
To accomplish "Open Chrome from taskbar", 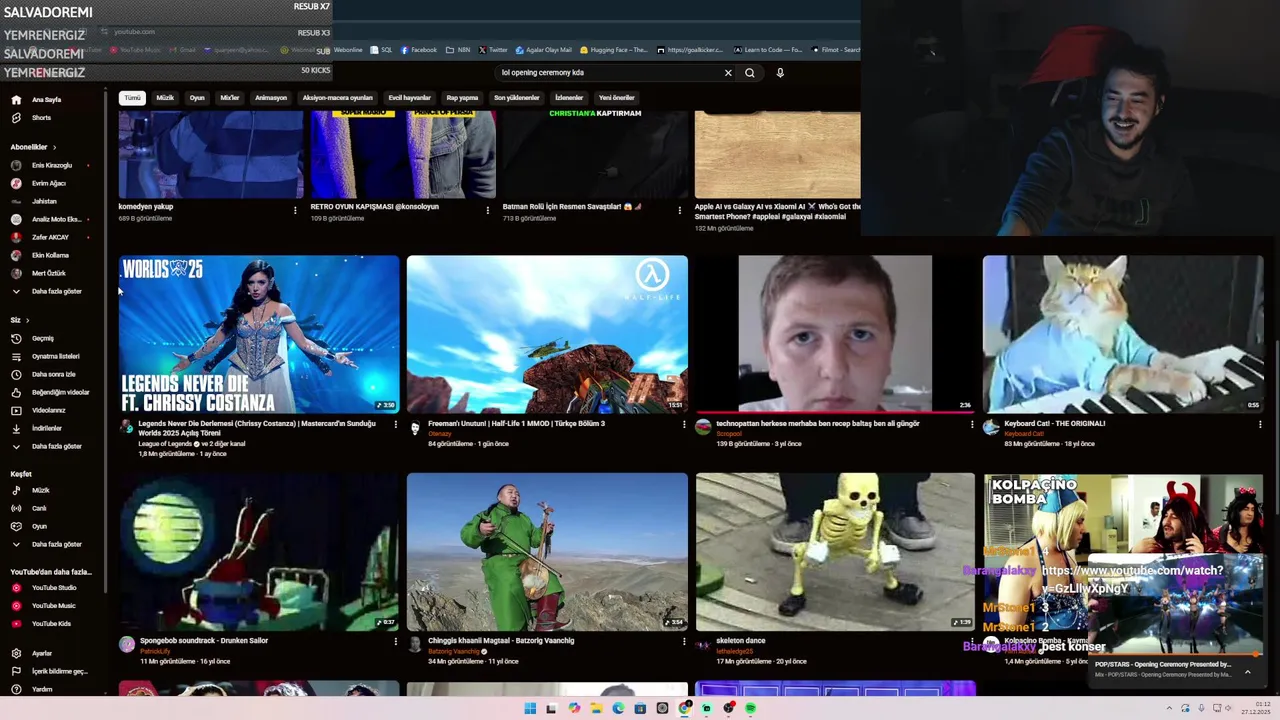I will click(684, 709).
